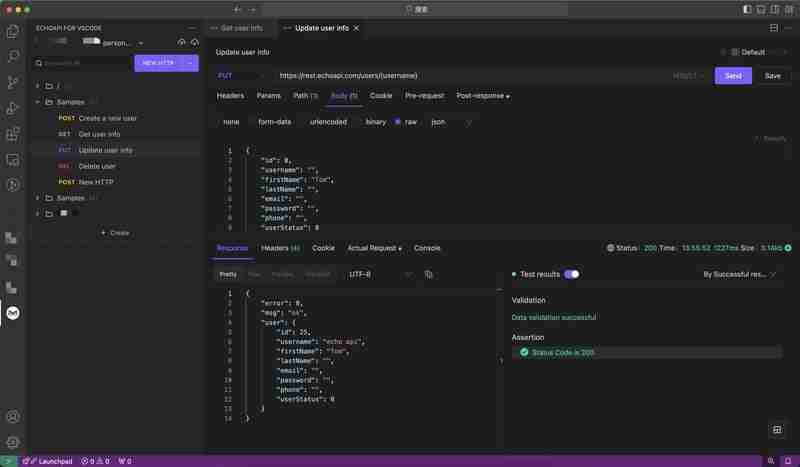Click the forward navigation arrow in title bar
The image size is (800, 467).
[252, 9]
